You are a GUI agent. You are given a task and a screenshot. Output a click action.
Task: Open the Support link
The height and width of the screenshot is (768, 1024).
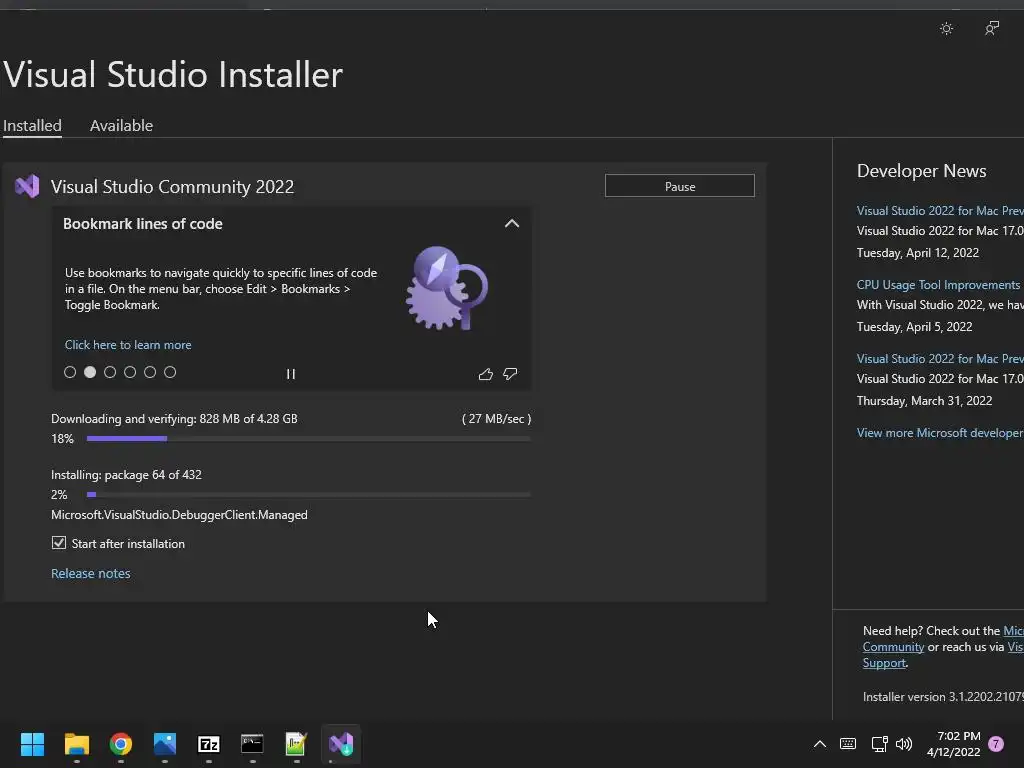click(884, 664)
